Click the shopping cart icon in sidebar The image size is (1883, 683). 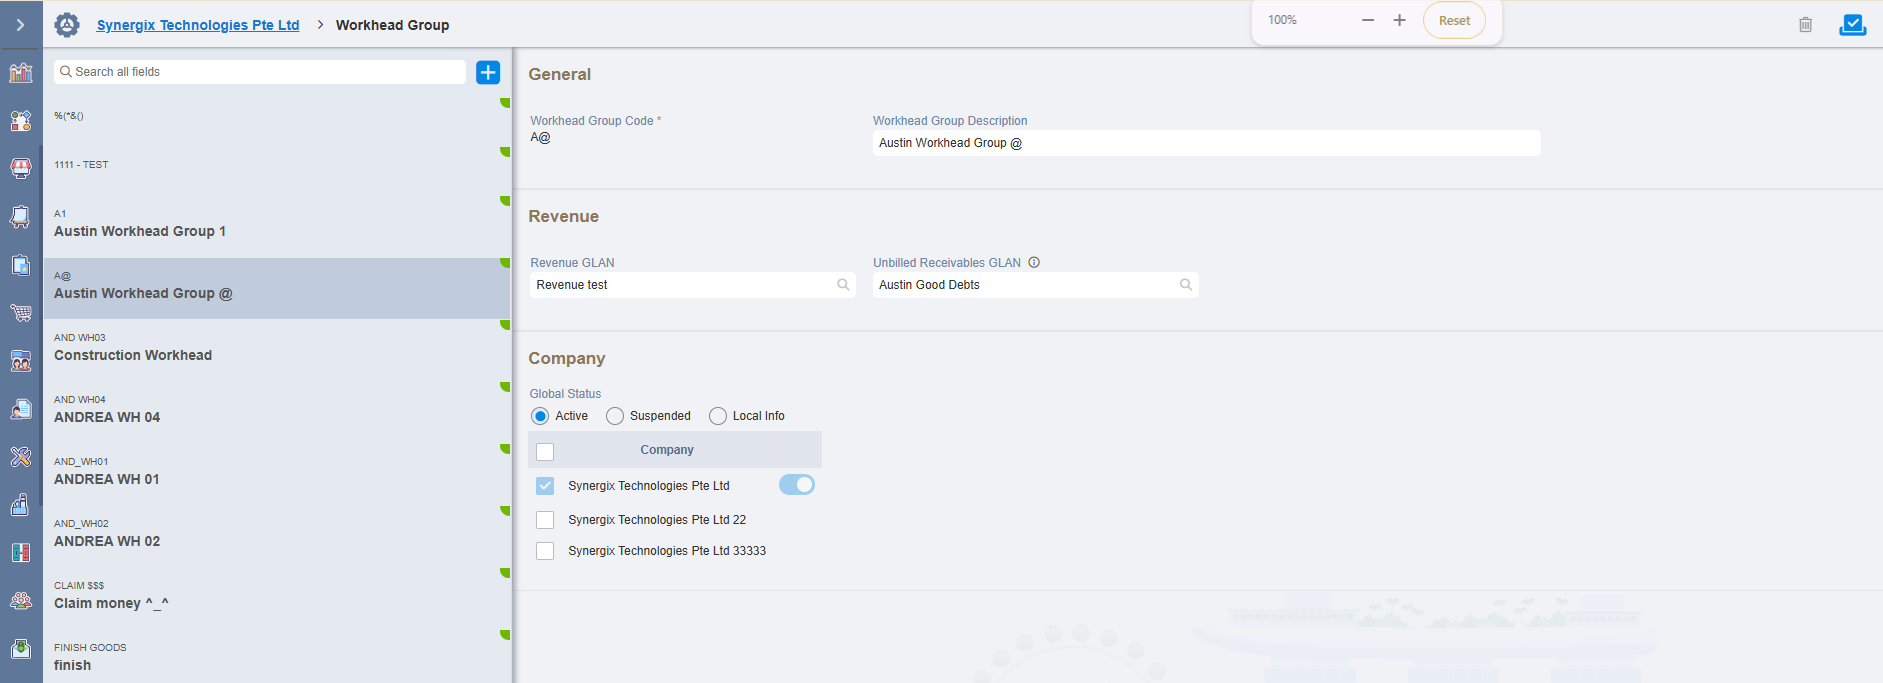[21, 313]
